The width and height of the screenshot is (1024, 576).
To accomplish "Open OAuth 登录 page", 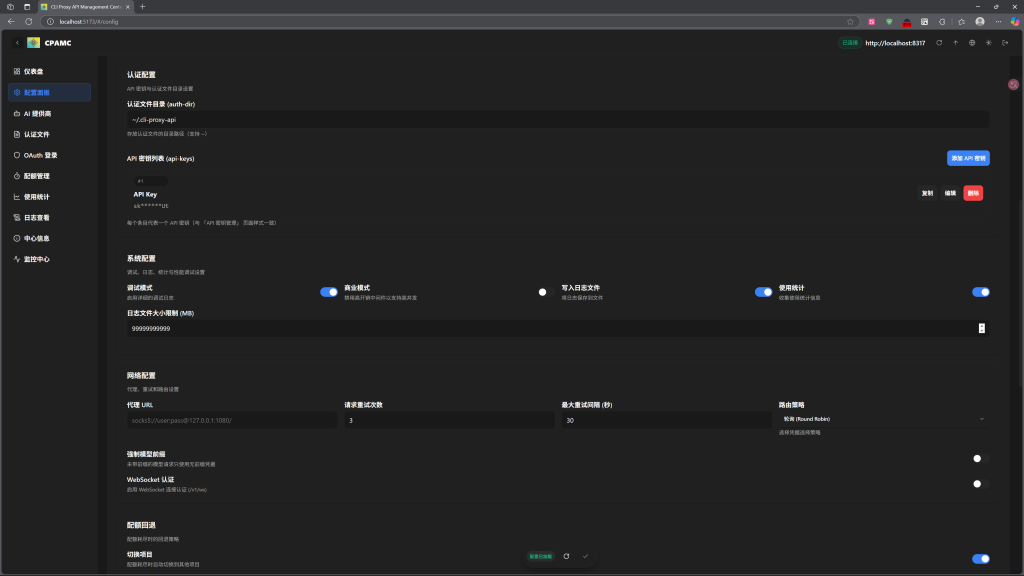I will point(49,155).
